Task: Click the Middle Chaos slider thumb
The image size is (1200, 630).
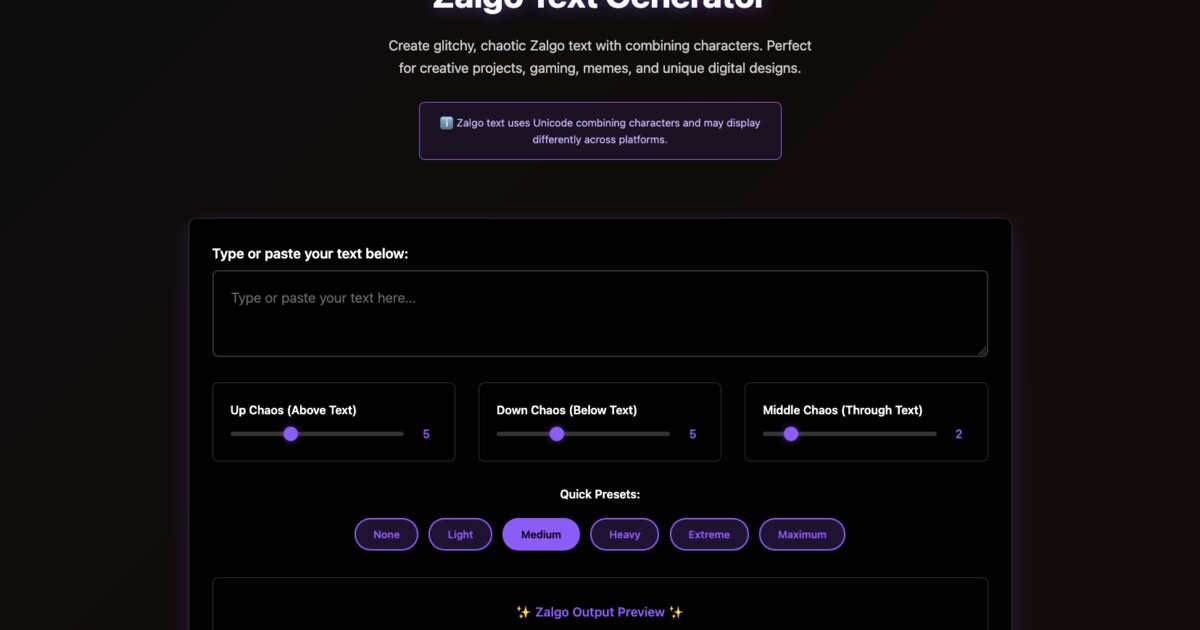Action: point(791,434)
